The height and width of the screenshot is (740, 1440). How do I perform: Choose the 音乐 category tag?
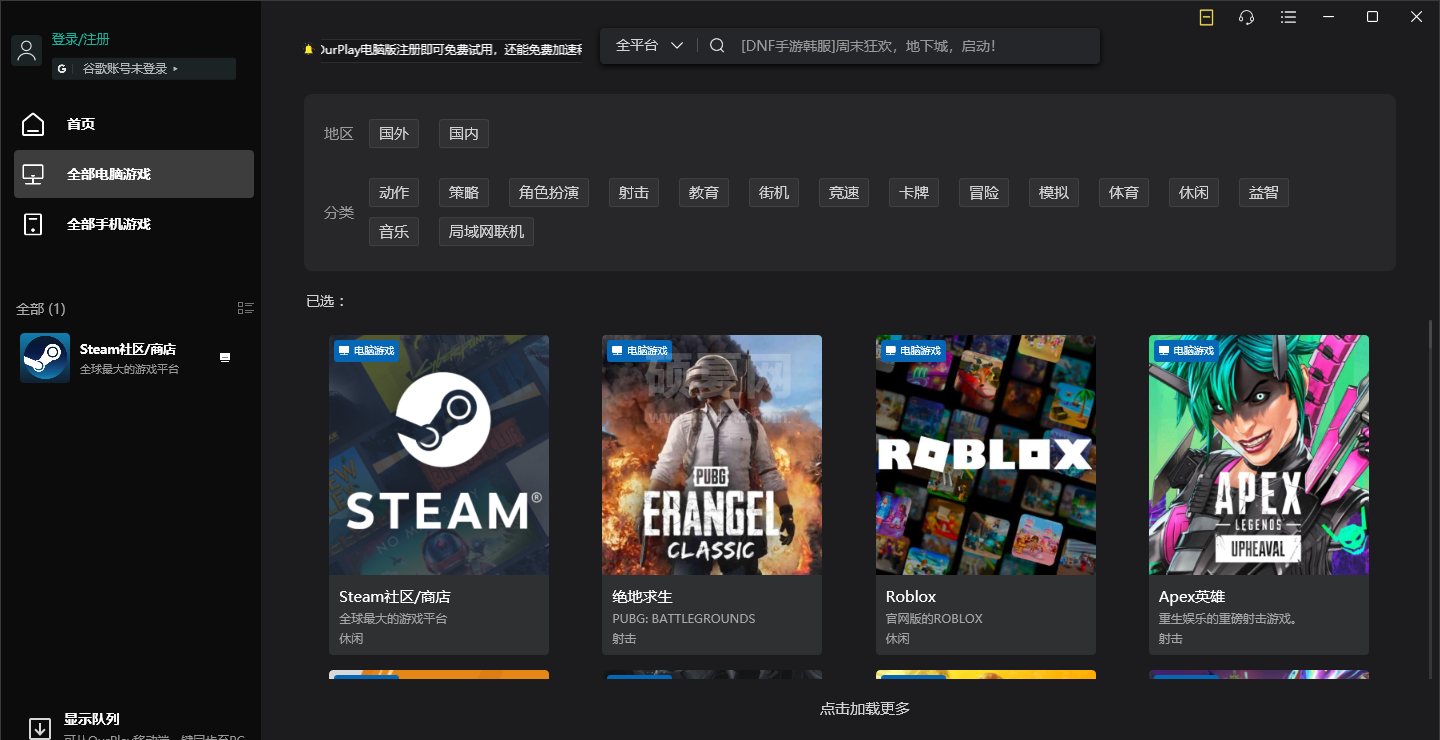394,231
